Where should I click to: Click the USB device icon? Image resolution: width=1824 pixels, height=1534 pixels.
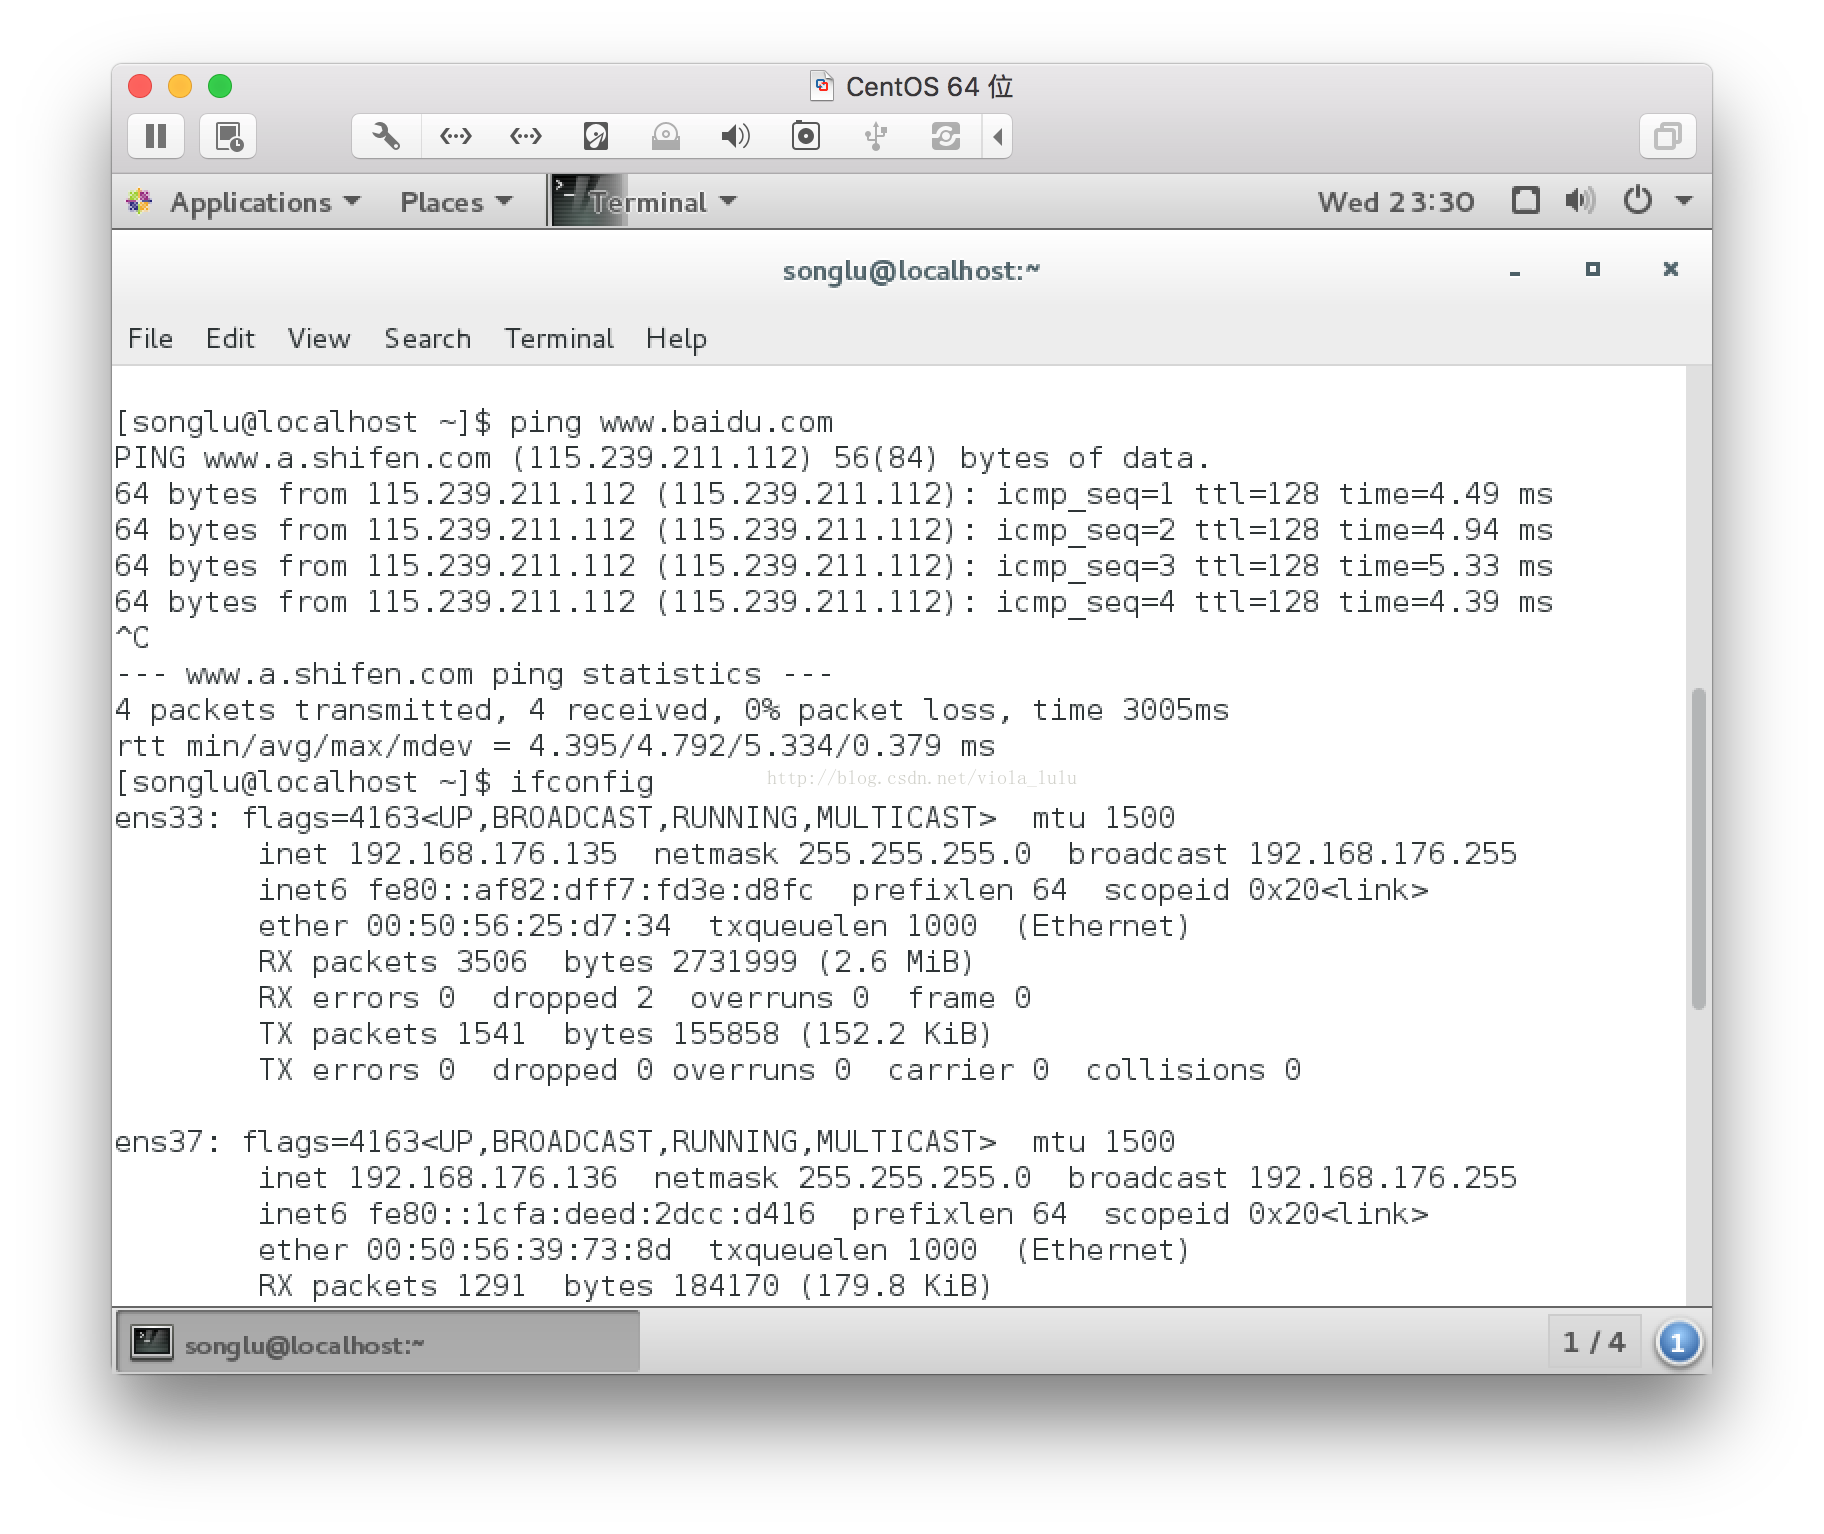point(876,136)
